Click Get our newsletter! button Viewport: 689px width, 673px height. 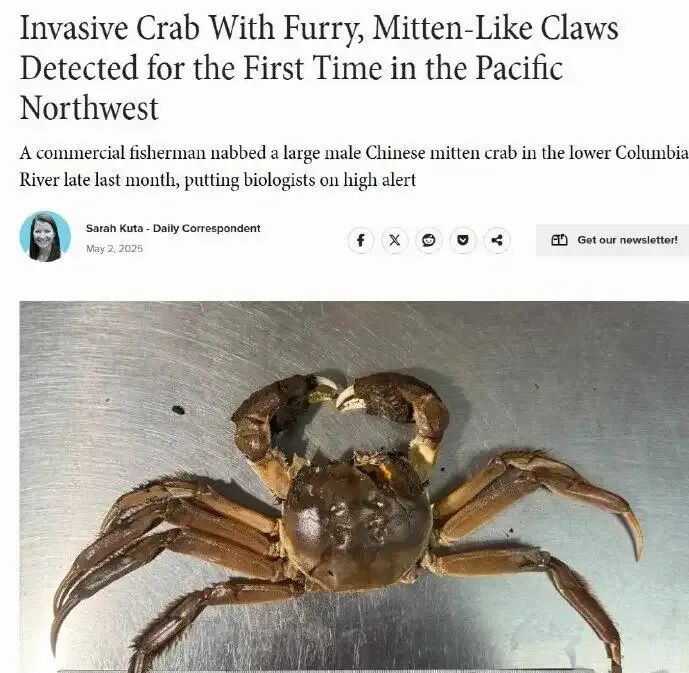tap(613, 240)
